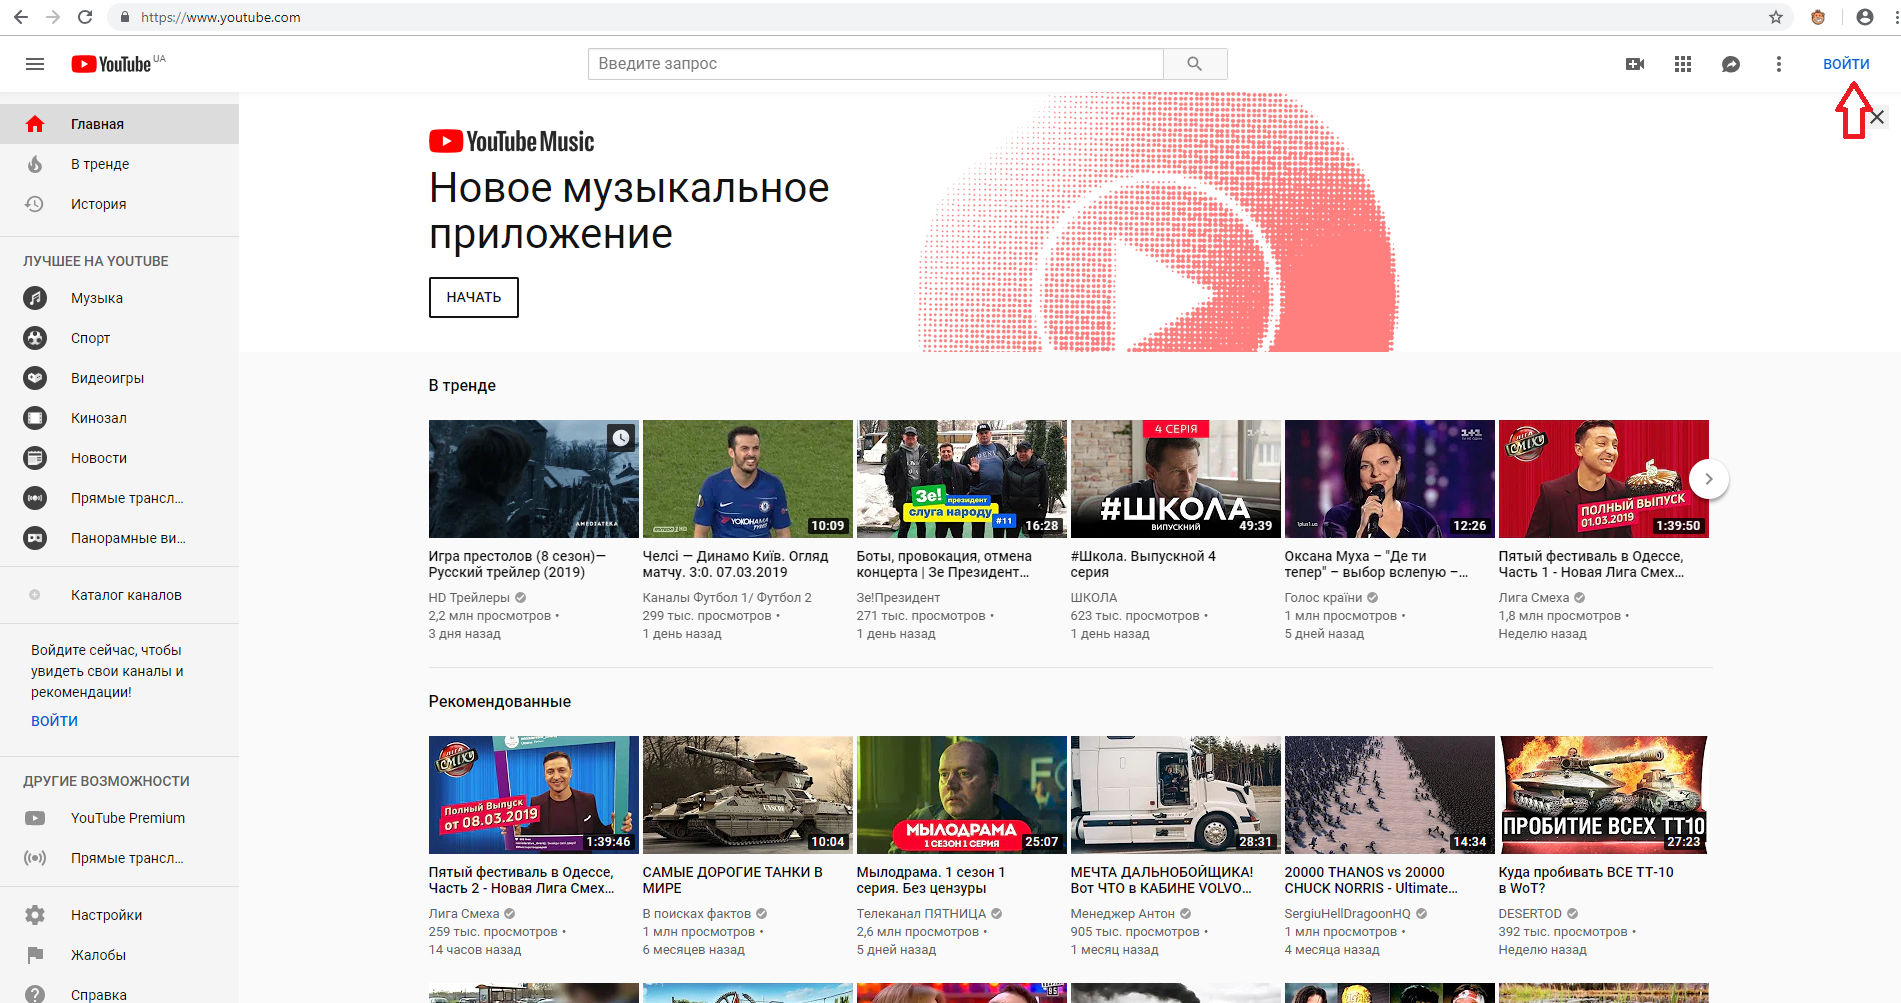Viewport: 1901px width, 1003px height.
Task: Click Прямые трансляции under Другие возможности
Action: coord(119,858)
